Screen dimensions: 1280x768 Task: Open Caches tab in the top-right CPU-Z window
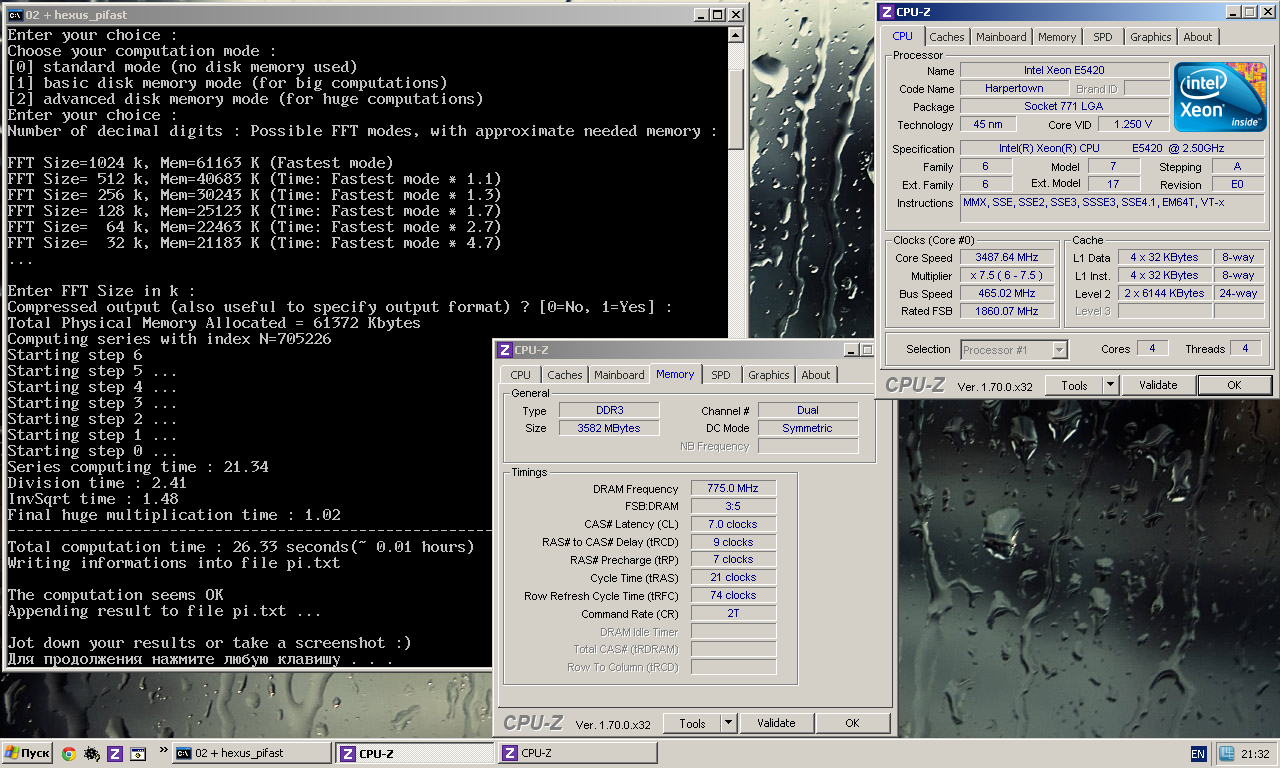click(x=947, y=37)
